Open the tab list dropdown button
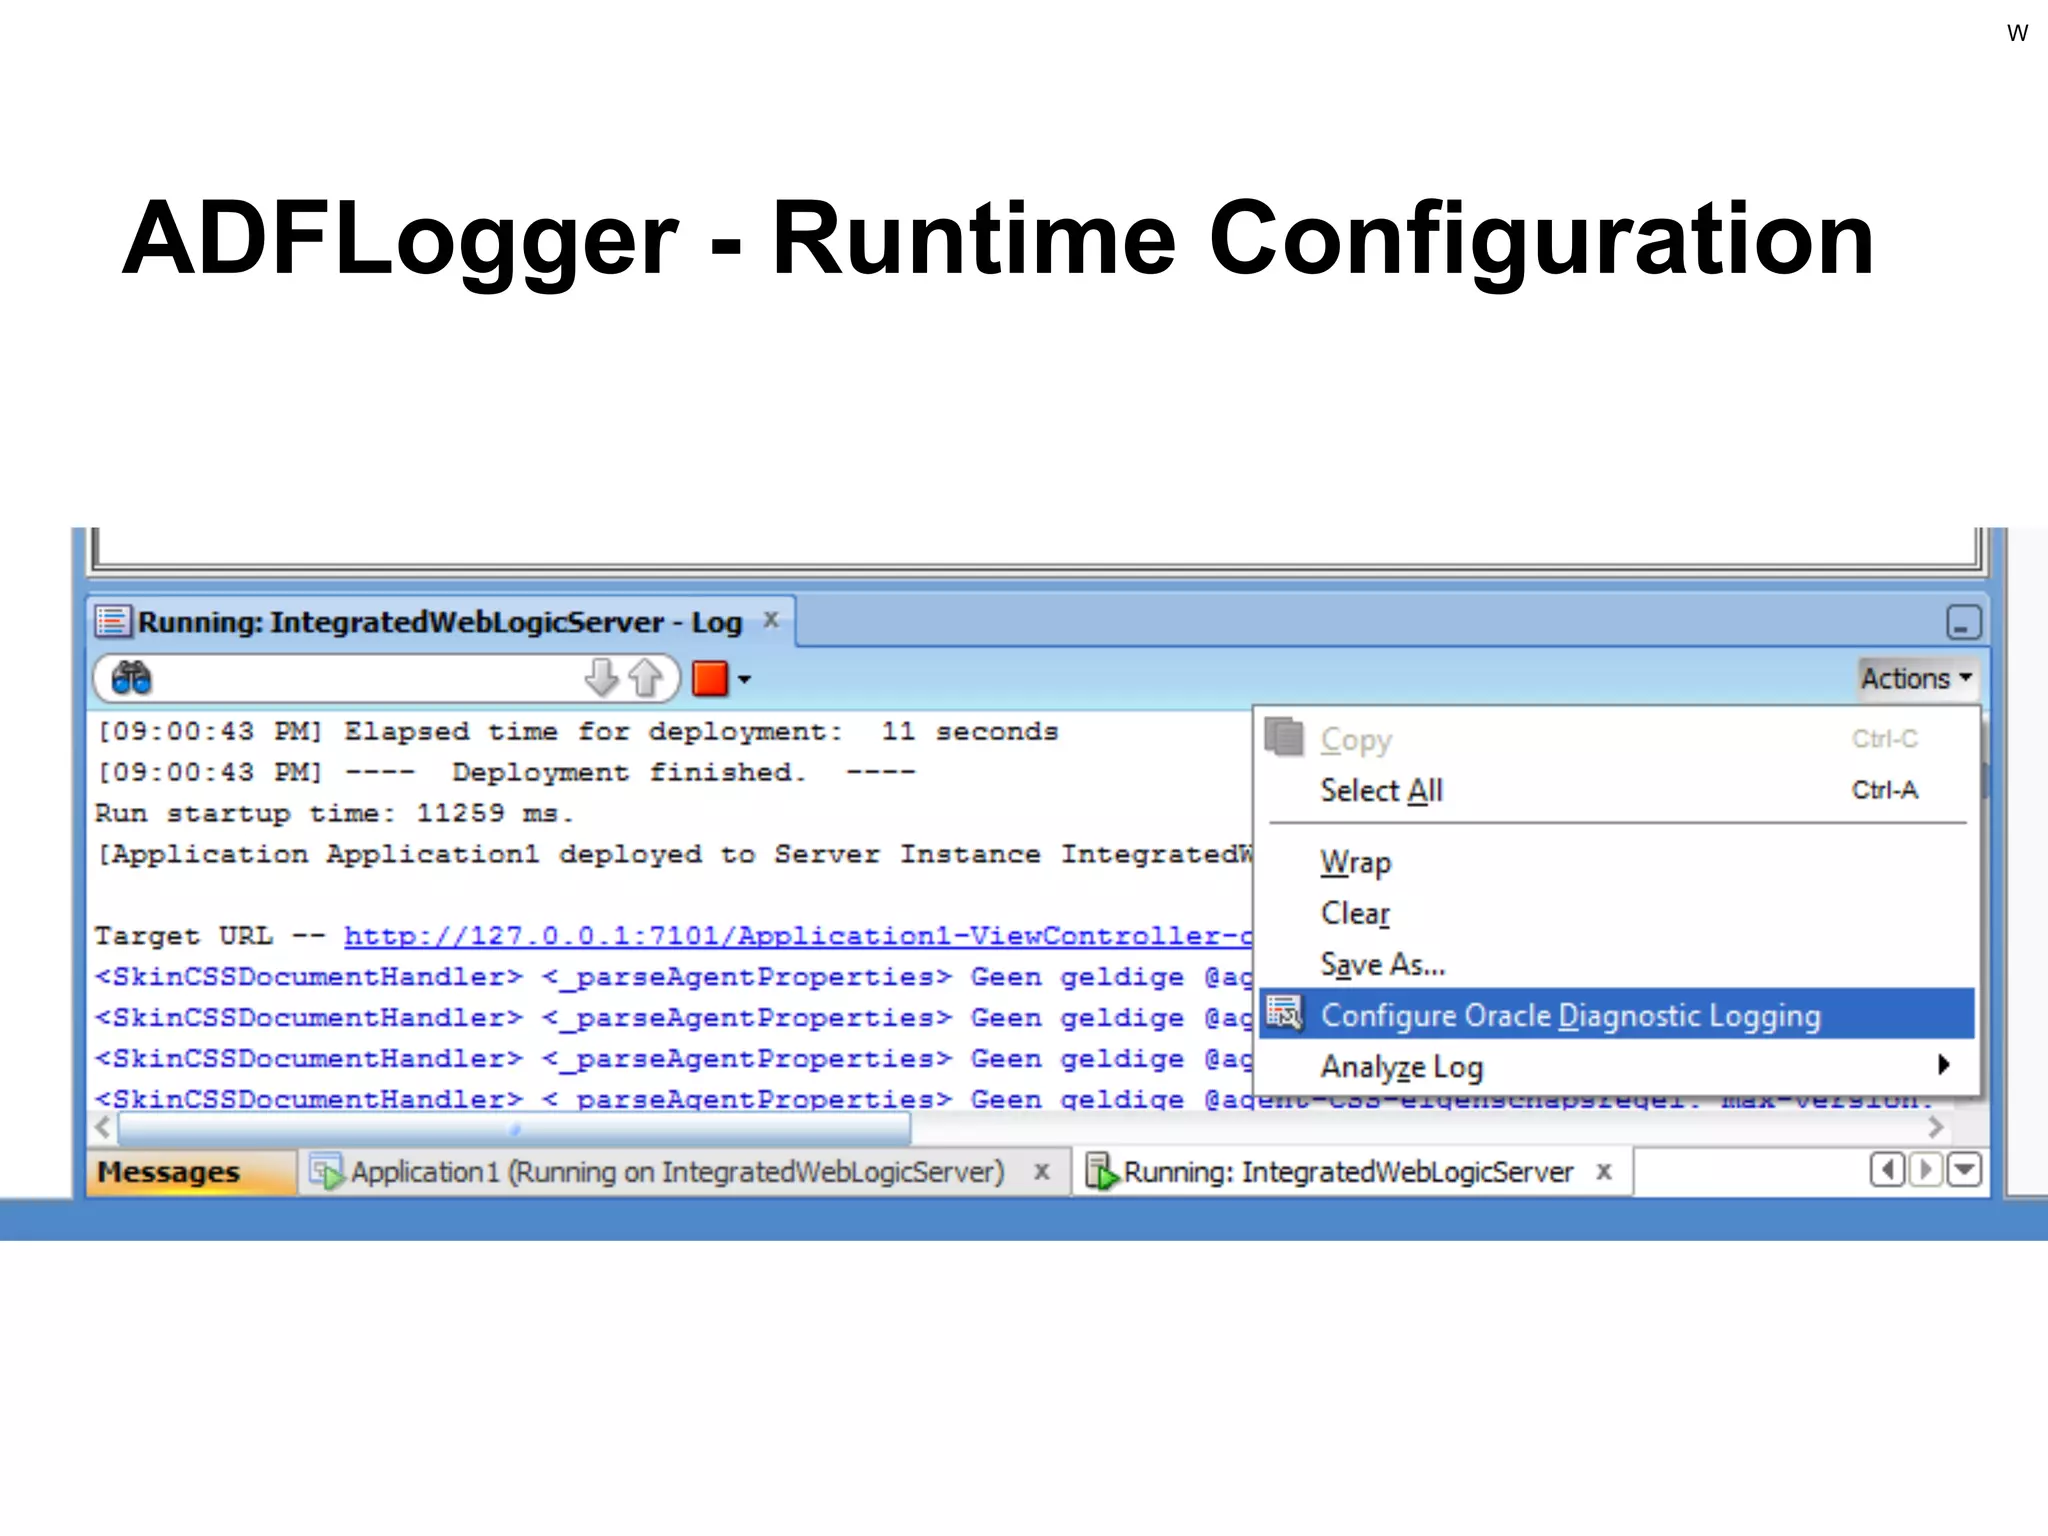The width and height of the screenshot is (2048, 1536). coord(1964,1169)
